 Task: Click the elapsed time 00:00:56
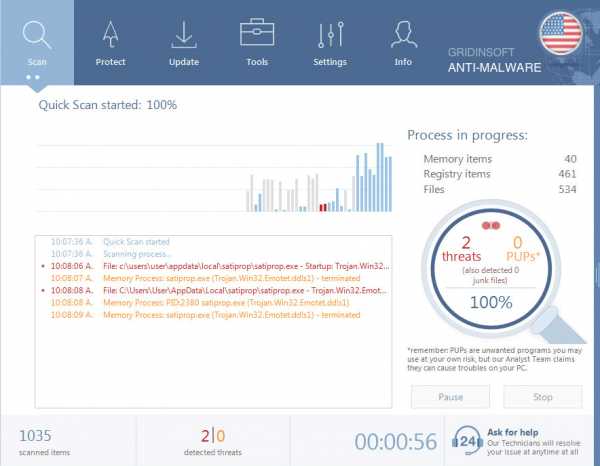coord(395,442)
